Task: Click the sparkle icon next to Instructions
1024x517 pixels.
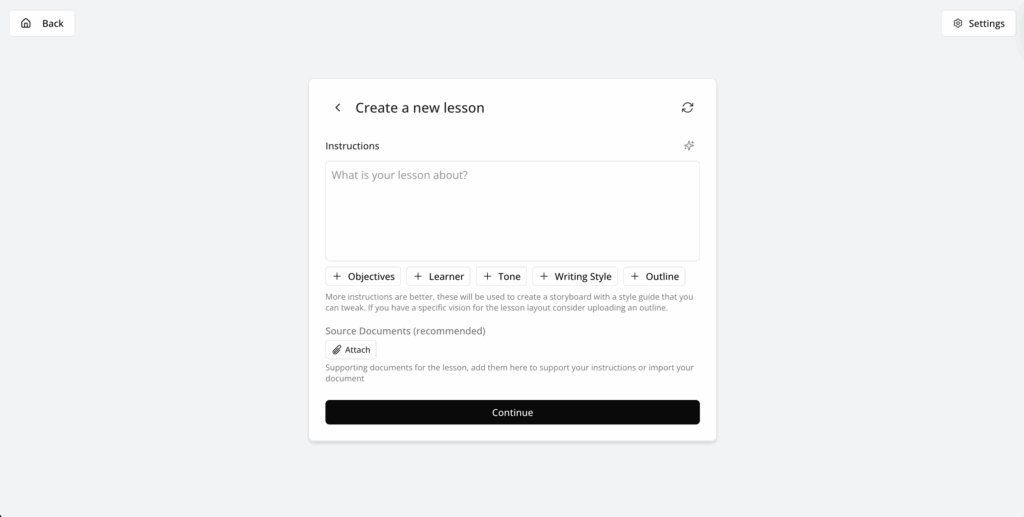Action: [689, 146]
